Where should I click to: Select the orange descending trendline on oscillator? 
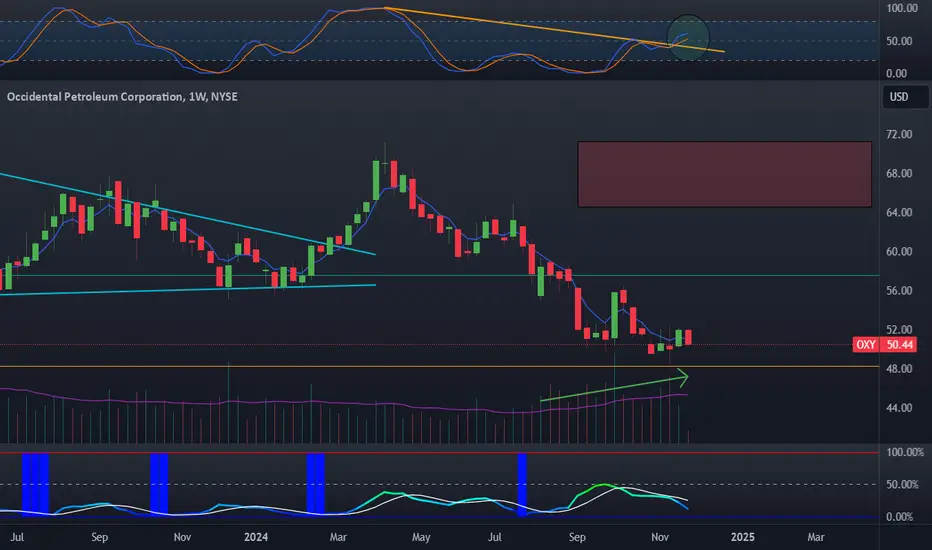pyautogui.click(x=554, y=30)
